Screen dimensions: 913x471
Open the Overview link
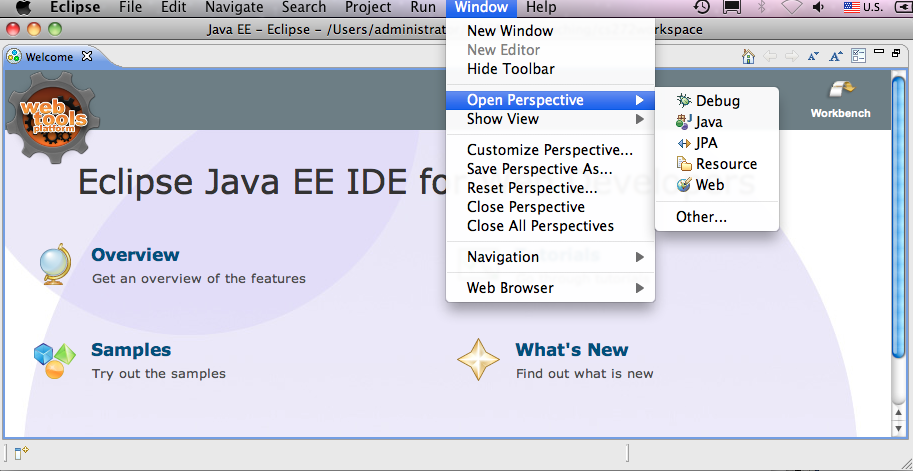tap(135, 255)
